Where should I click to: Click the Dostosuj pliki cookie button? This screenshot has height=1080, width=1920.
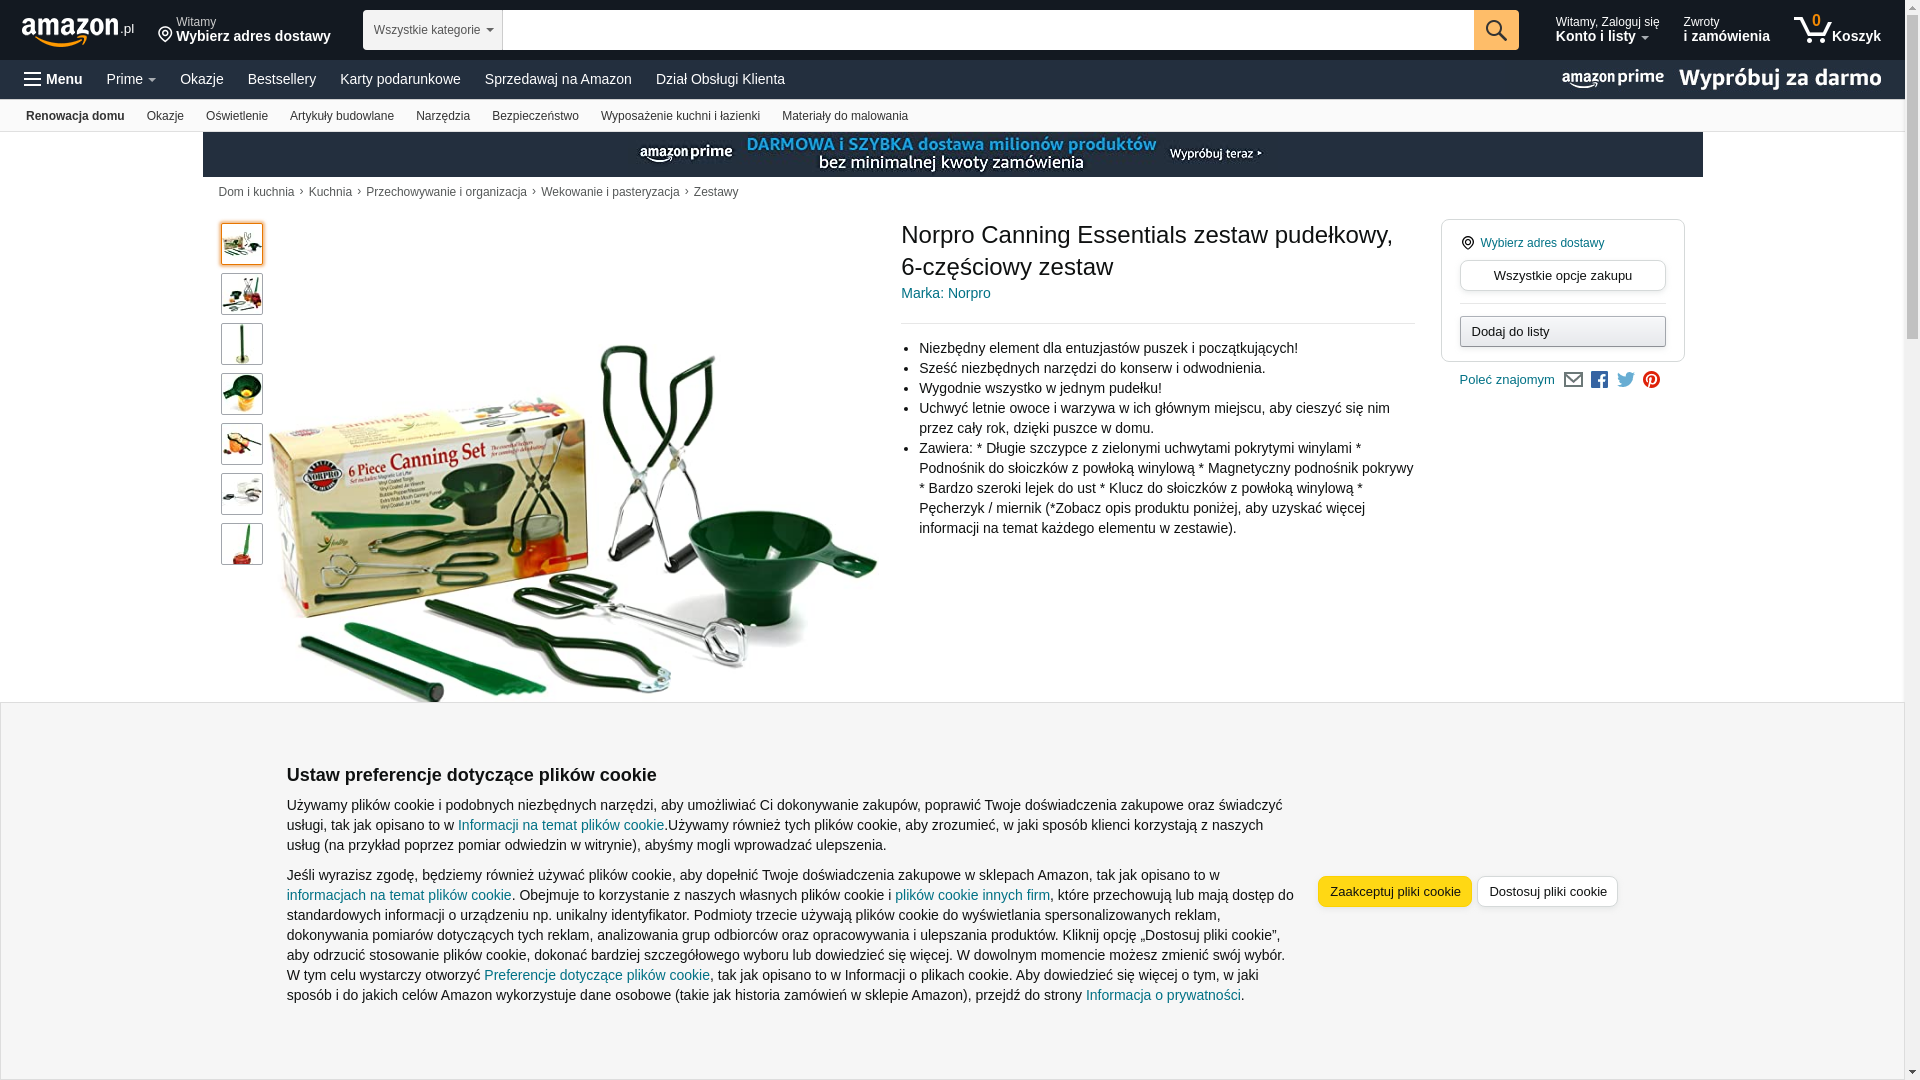coord(1548,892)
